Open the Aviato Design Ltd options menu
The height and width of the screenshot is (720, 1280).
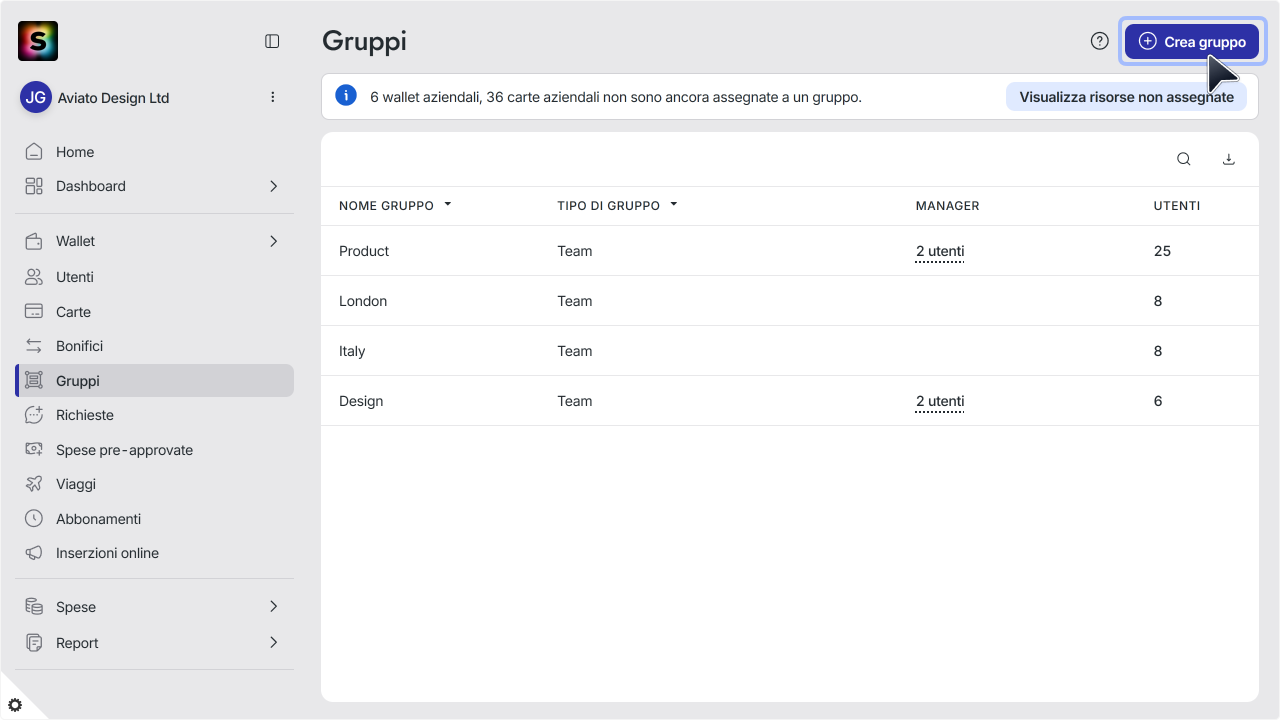pos(273,97)
